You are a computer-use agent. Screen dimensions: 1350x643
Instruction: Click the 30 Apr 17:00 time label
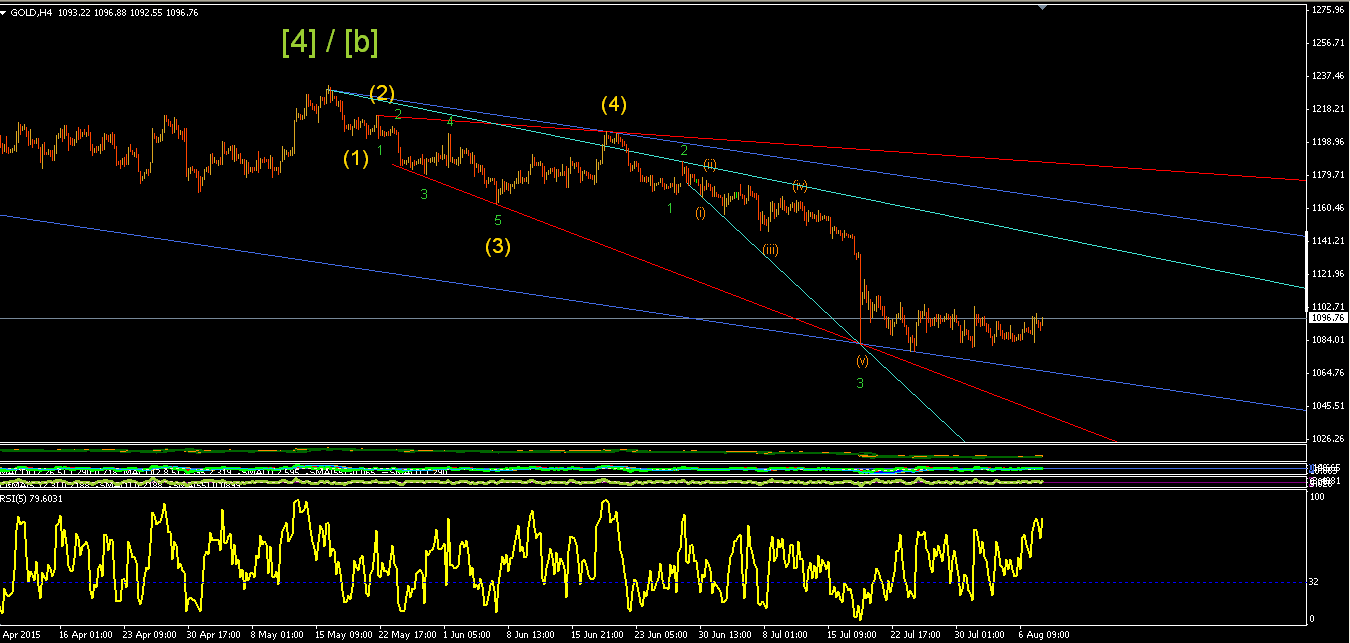tap(213, 634)
